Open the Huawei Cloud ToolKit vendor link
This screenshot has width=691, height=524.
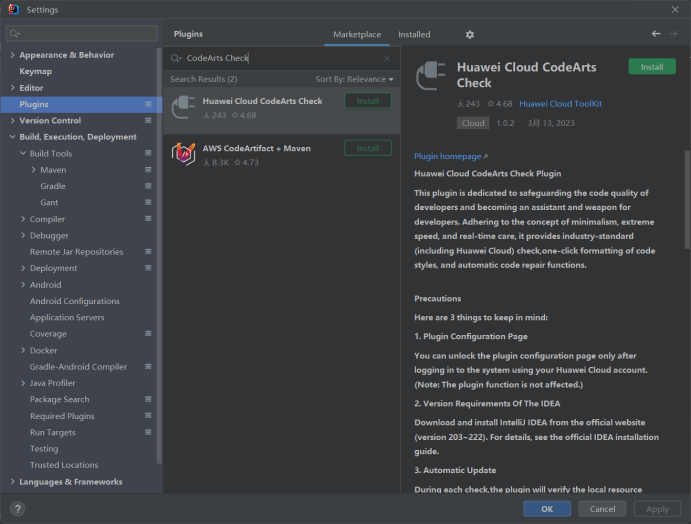[x=560, y=104]
